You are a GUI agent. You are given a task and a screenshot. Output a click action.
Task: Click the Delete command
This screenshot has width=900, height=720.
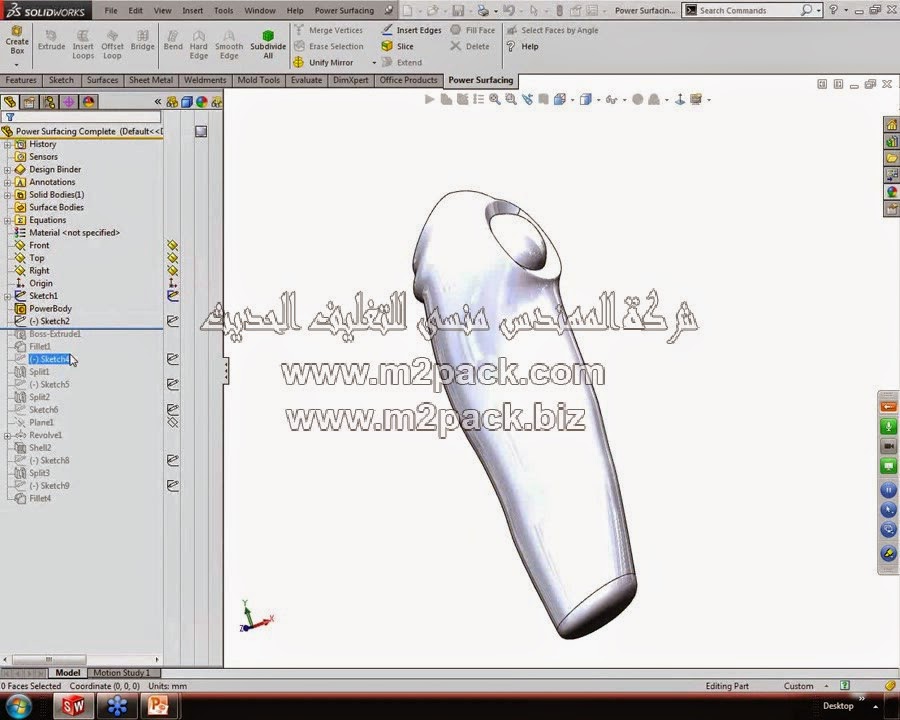coord(470,46)
